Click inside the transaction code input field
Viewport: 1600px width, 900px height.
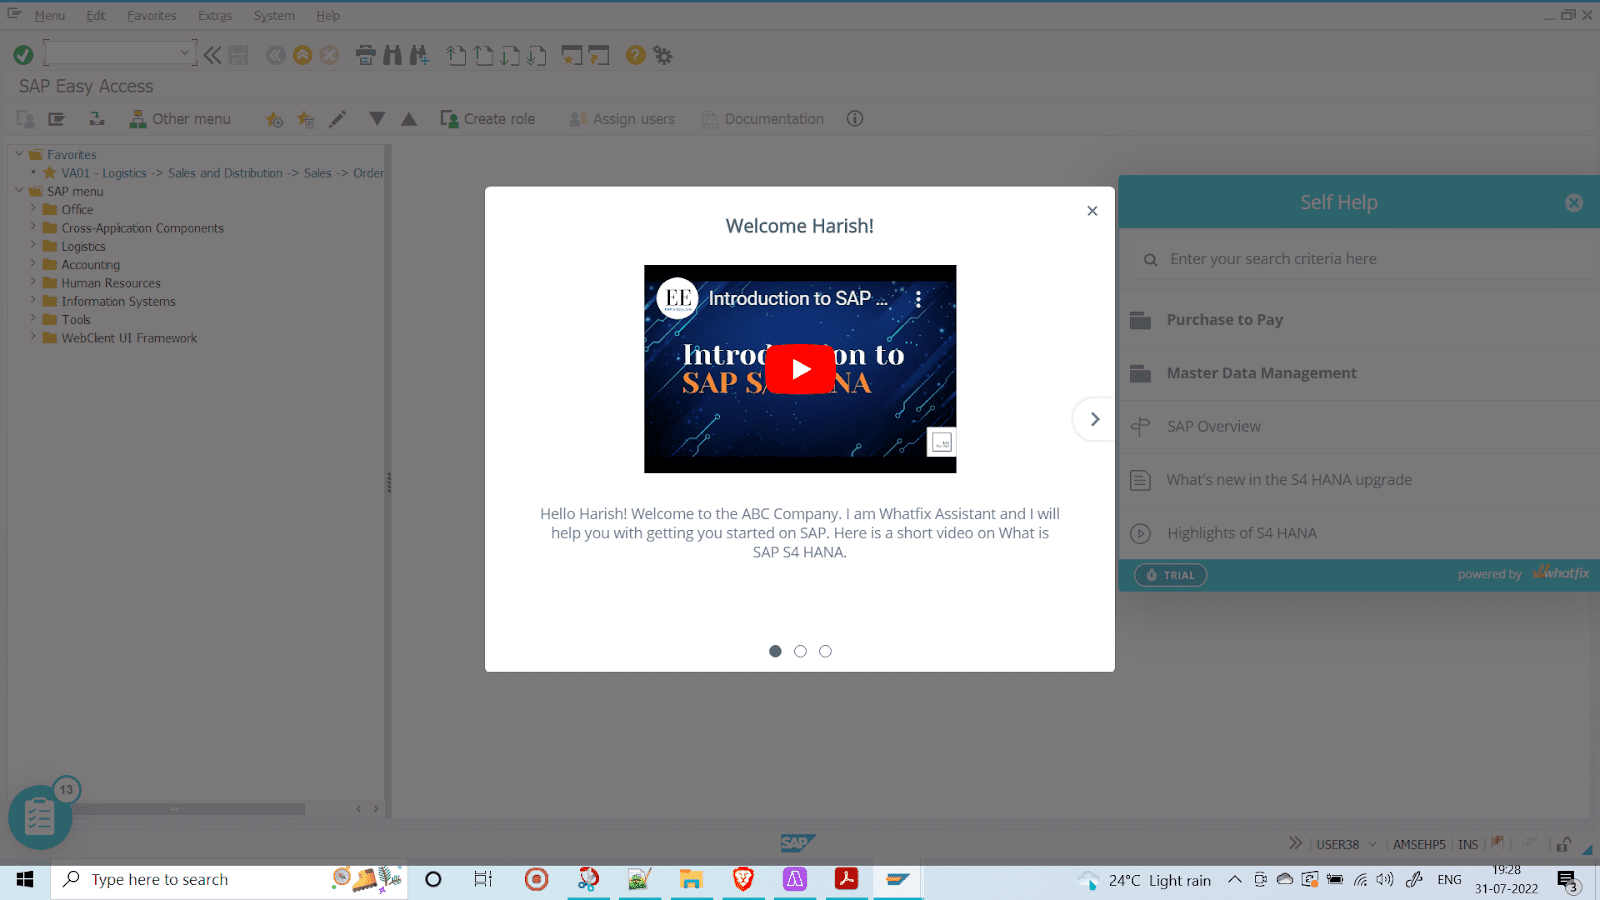[112, 53]
